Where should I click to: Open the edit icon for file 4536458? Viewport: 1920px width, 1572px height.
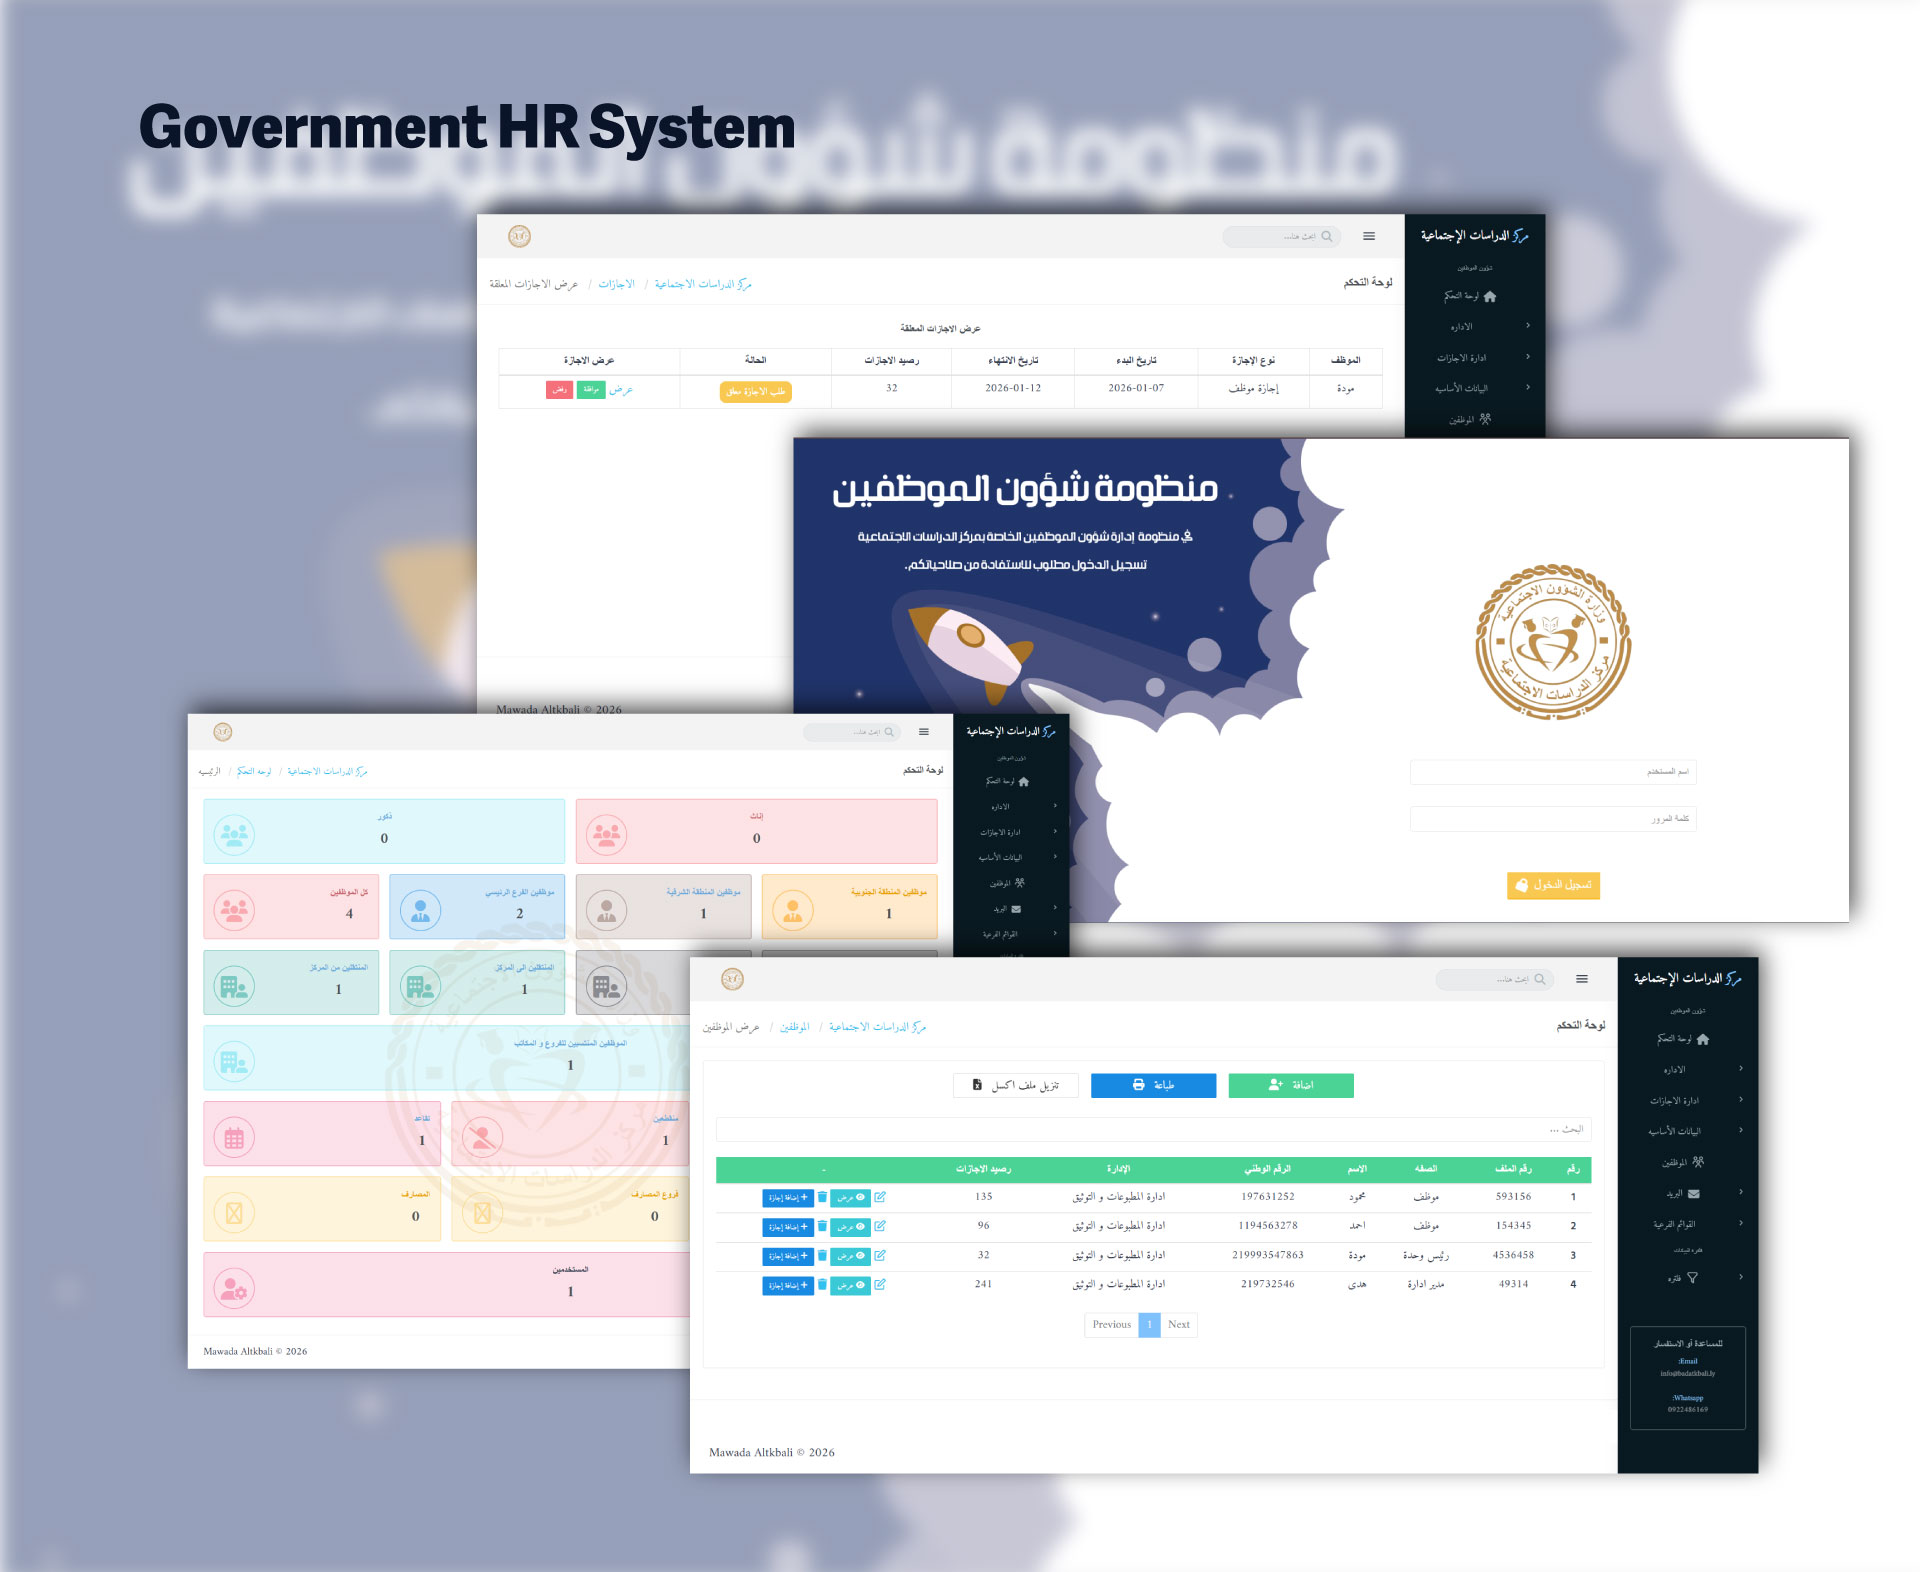pos(880,1255)
